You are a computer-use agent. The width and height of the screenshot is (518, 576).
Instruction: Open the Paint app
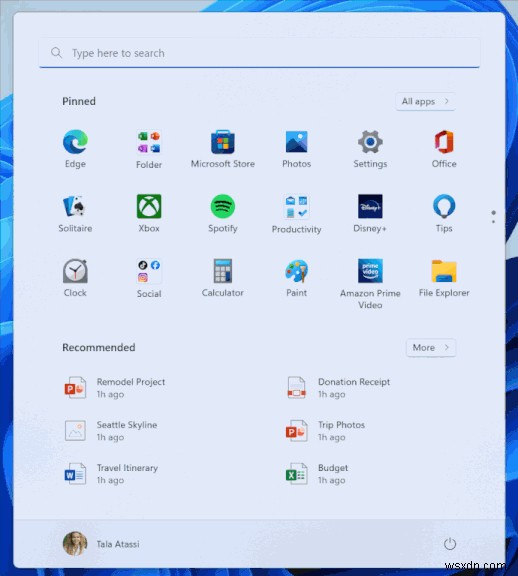point(296,278)
